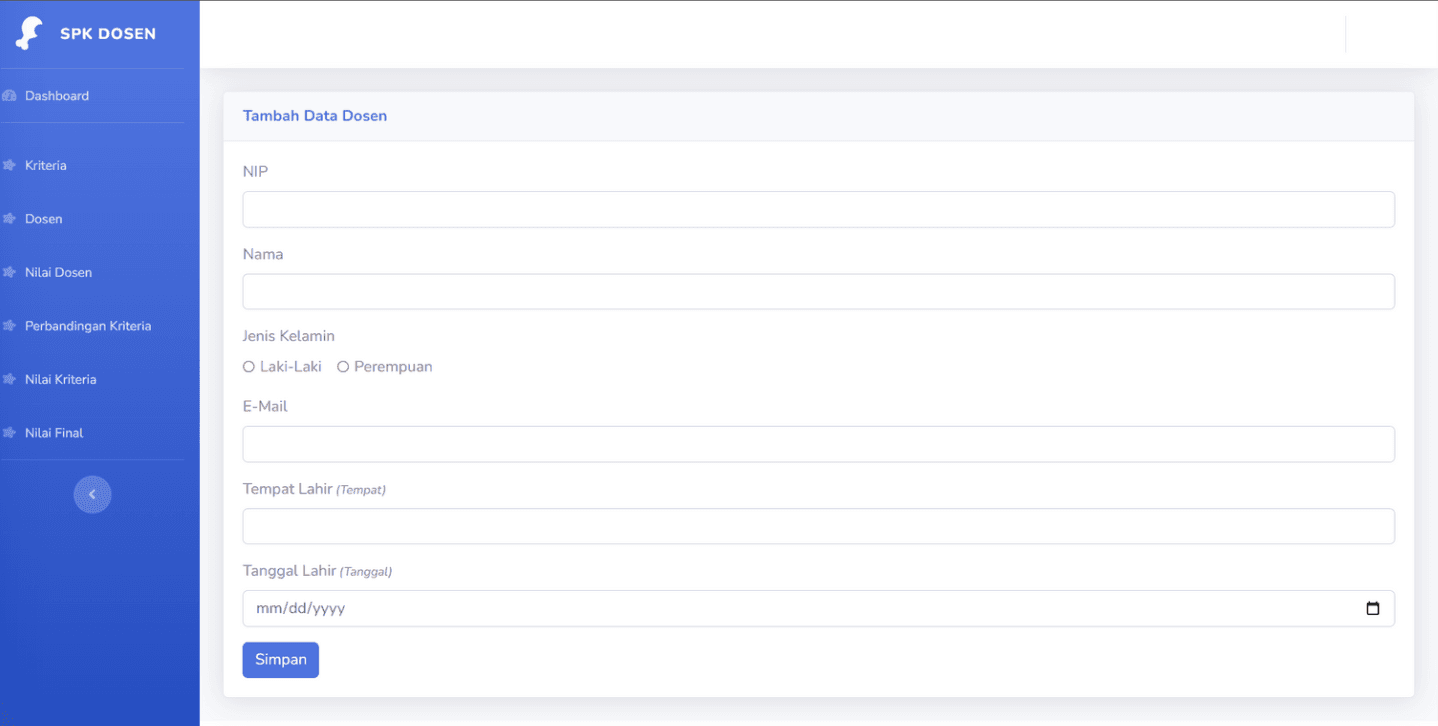Click the icon beside Perbandingan Kriteria

10,326
